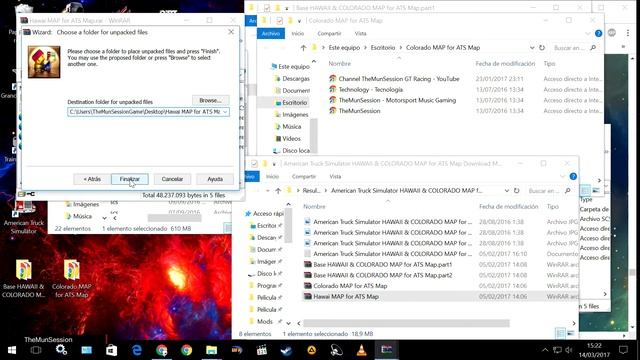Open Microsoft Edge on the taskbar
The width and height of the screenshot is (640, 360).
[x=137, y=350]
